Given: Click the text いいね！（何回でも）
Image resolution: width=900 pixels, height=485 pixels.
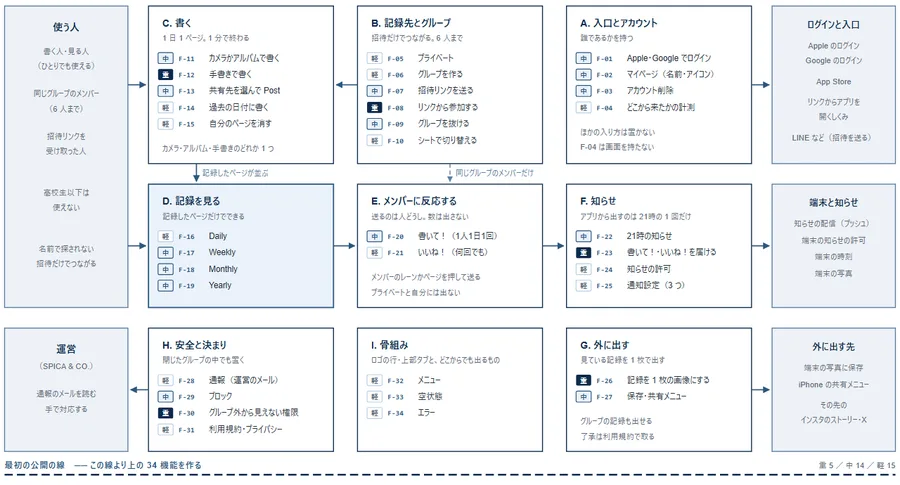Looking at the screenshot, I should [454, 252].
